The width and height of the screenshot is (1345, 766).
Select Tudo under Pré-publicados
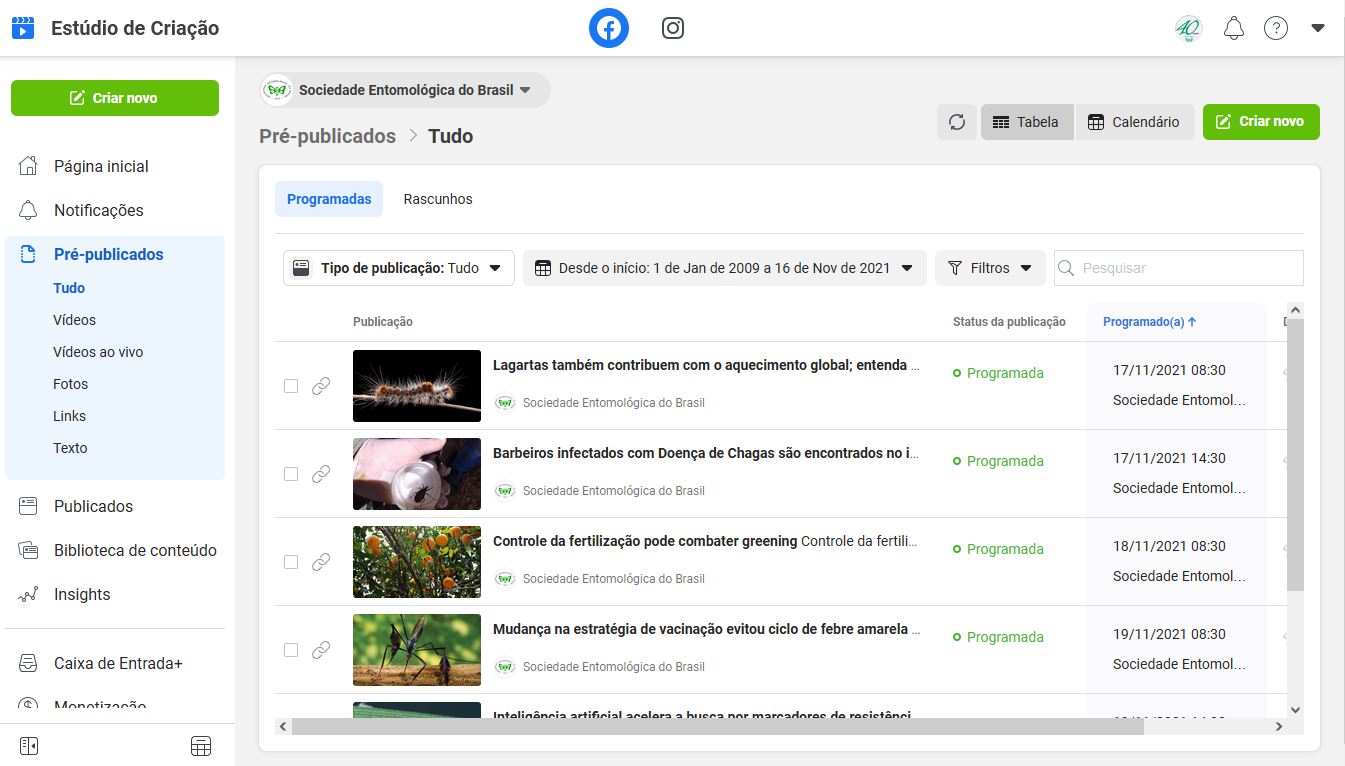69,288
